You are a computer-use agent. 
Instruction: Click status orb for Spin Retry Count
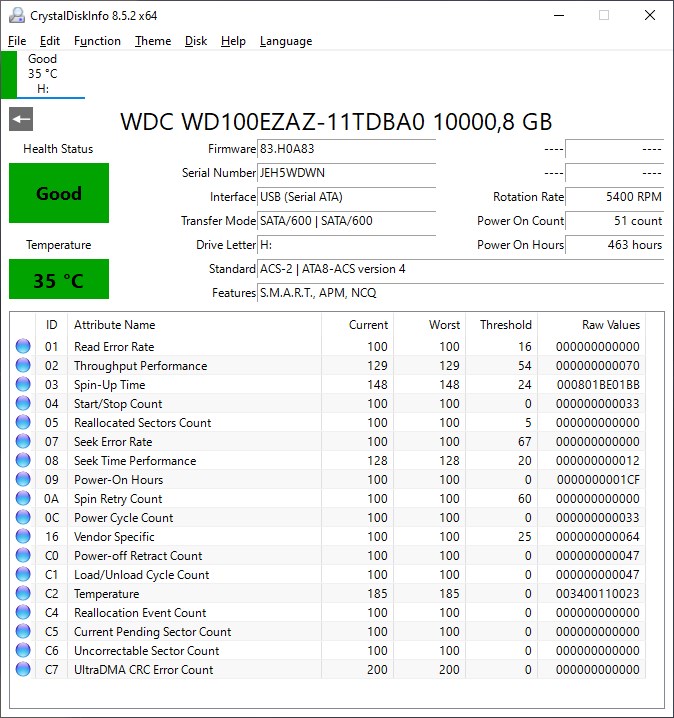tap(23, 498)
